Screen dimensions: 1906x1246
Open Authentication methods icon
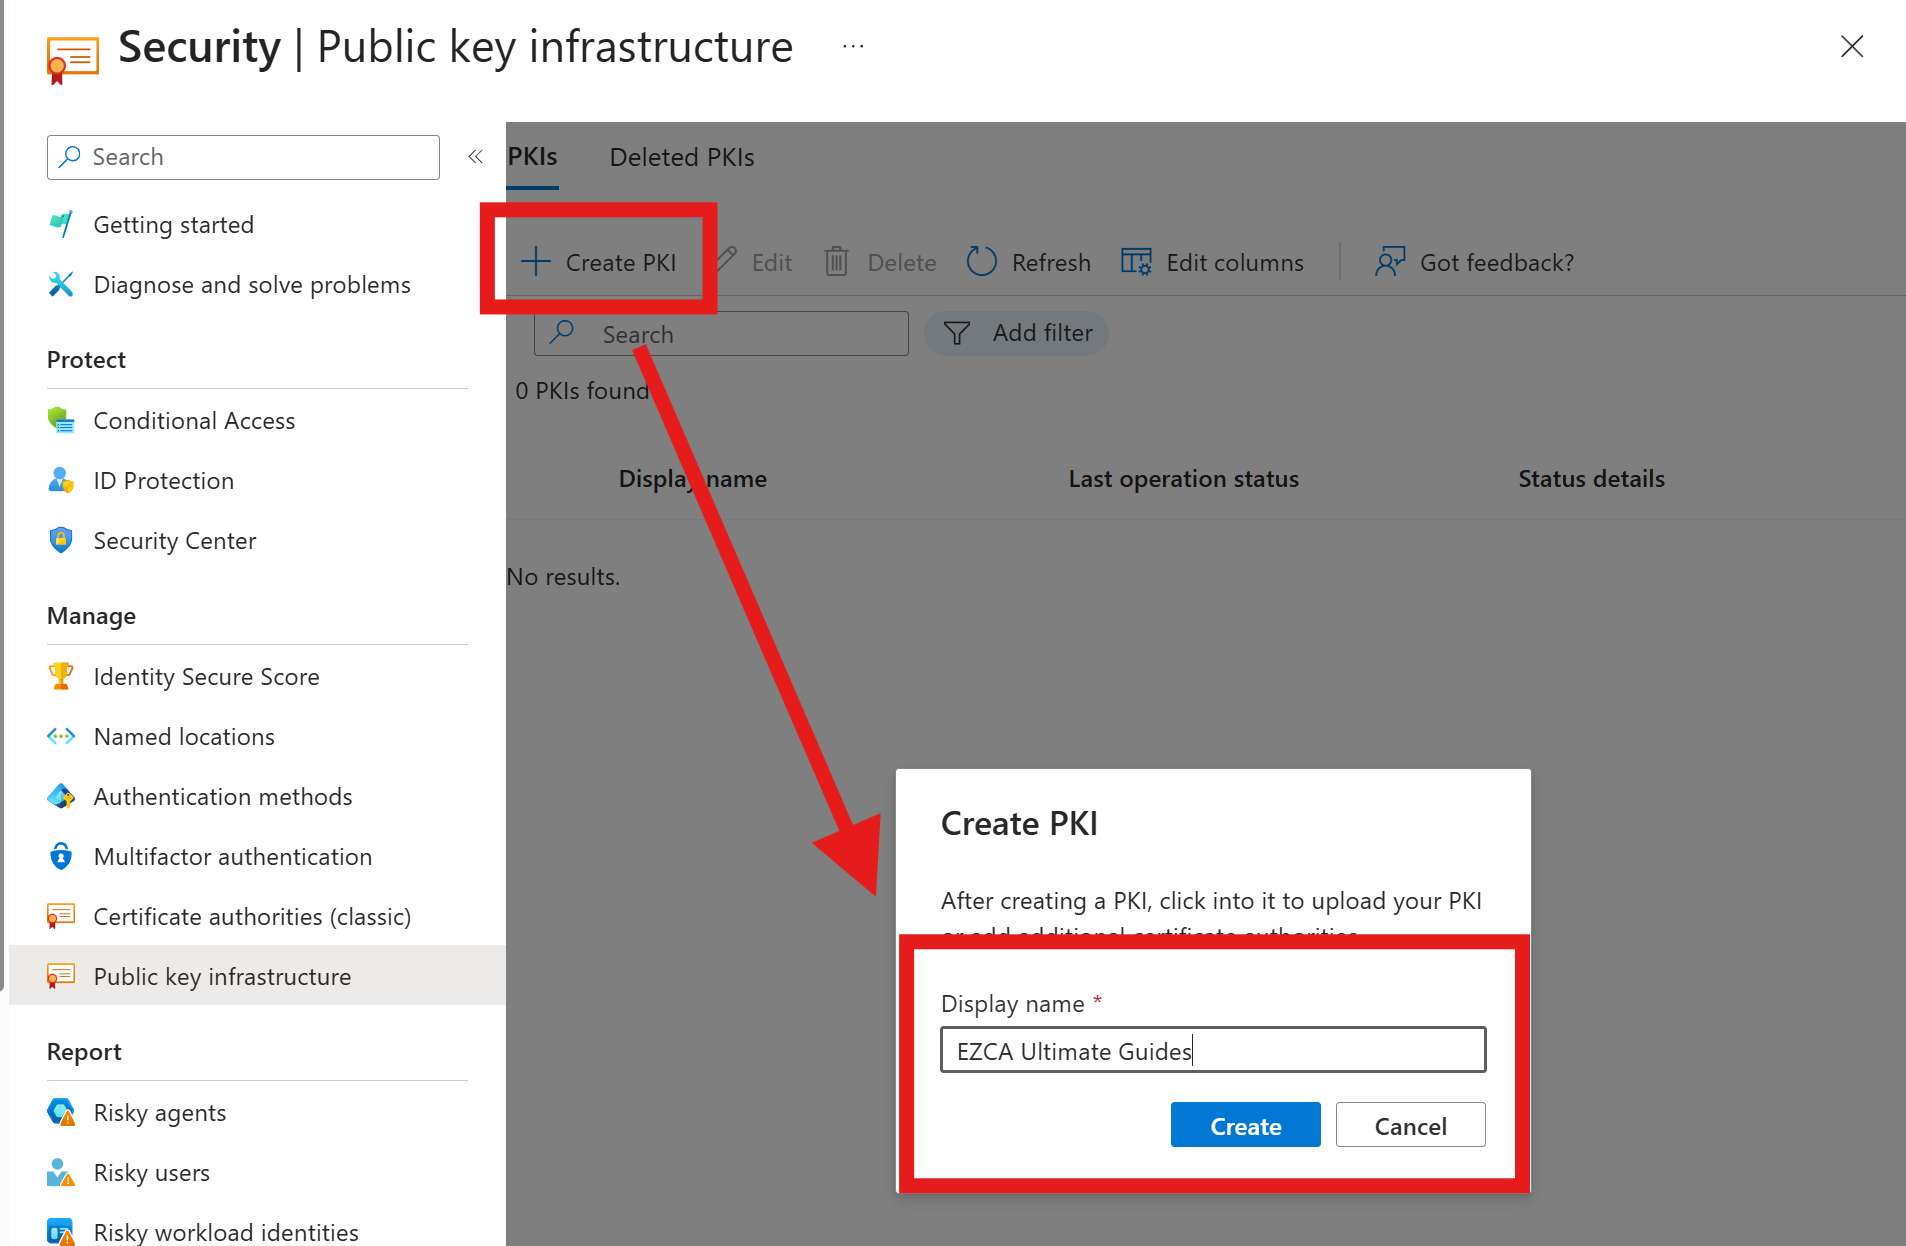tap(61, 796)
